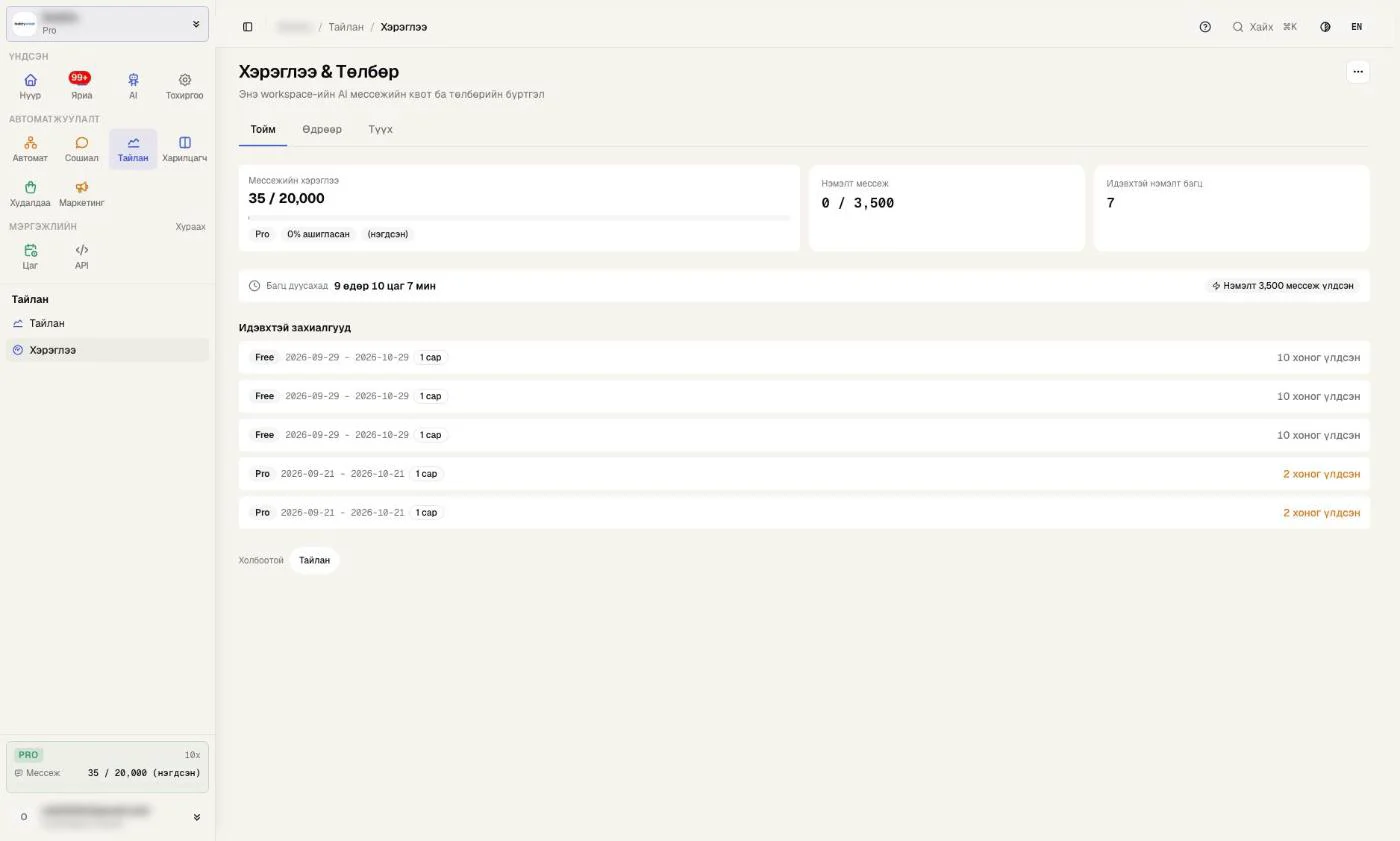Screen dimensions: 1400x841
Task: Select Хэрэглээ in the sidebar submenu
Action: pos(107,350)
